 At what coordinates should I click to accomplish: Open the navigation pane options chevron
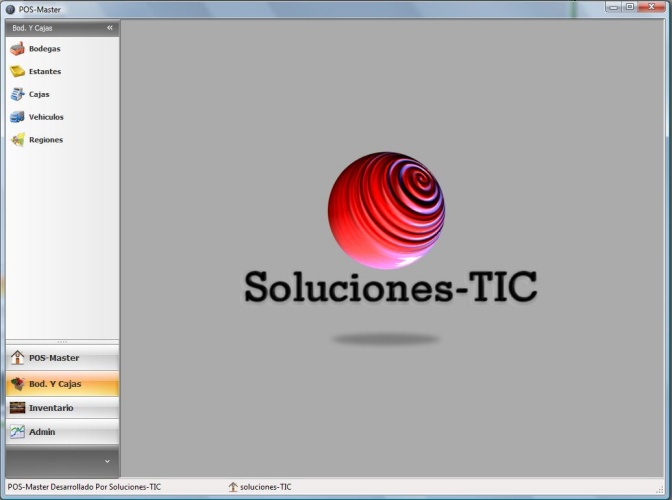point(107,461)
